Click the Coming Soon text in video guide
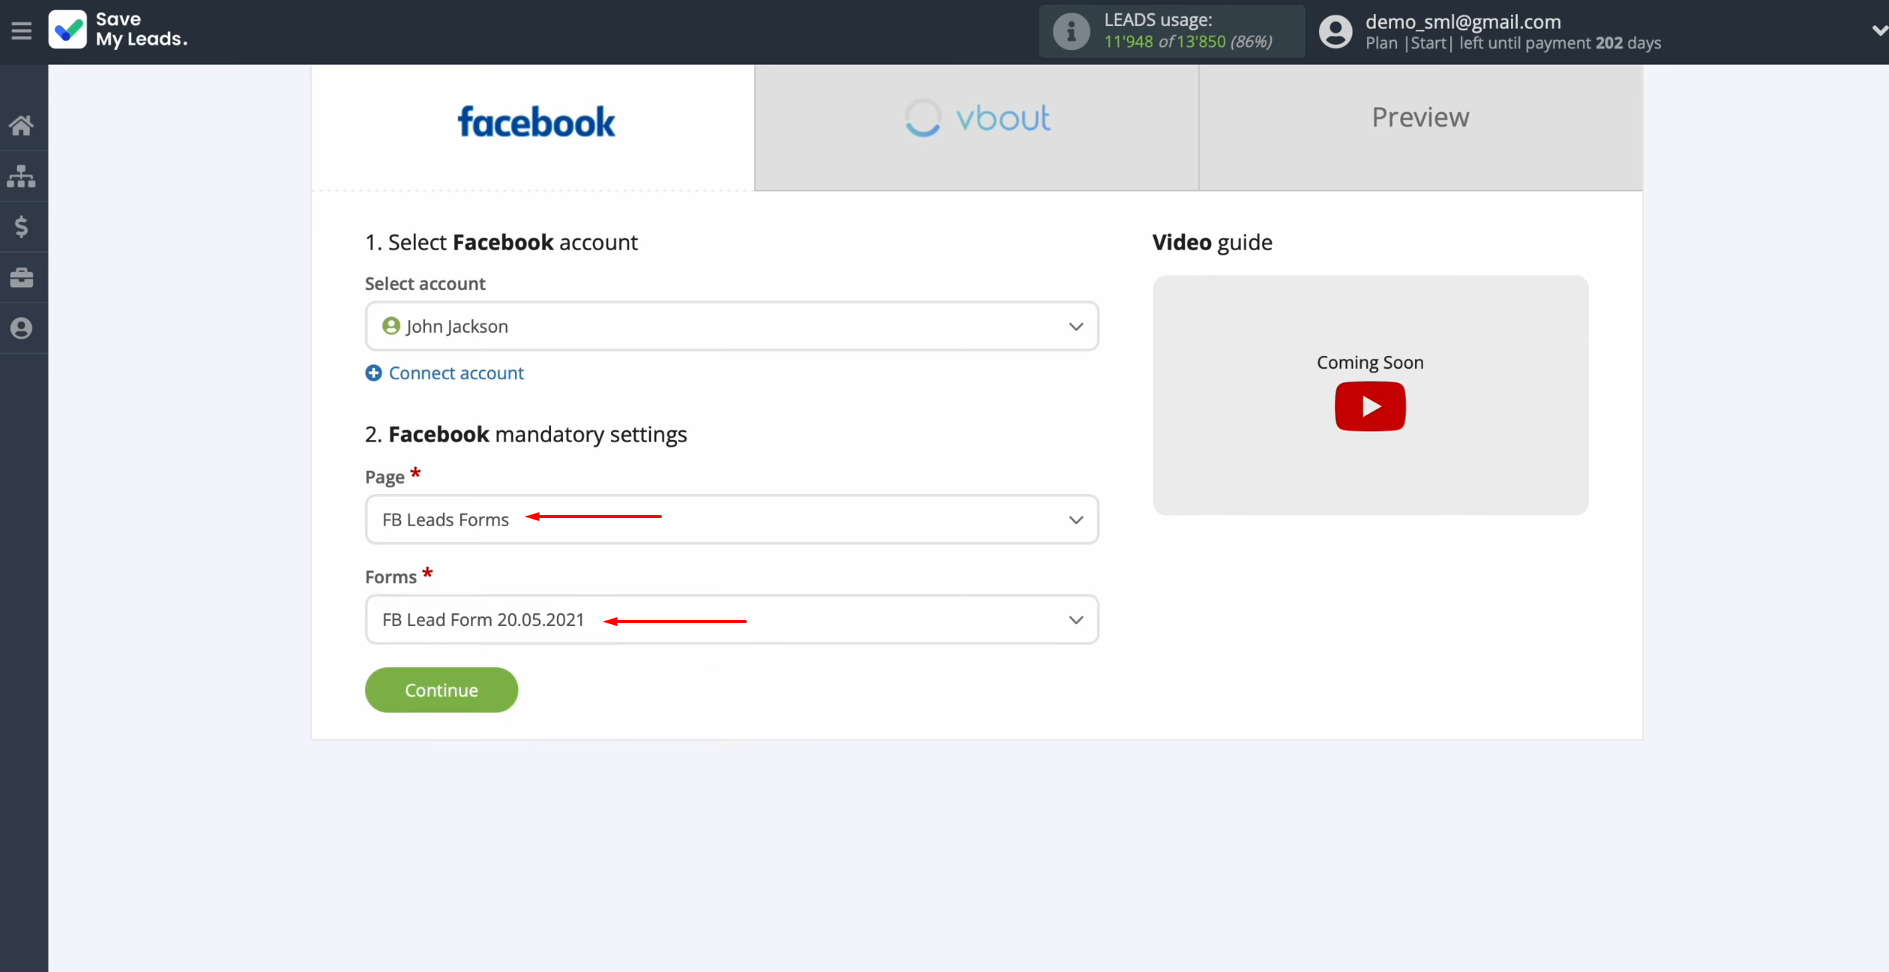Image resolution: width=1889 pixels, height=972 pixels. (x=1370, y=362)
